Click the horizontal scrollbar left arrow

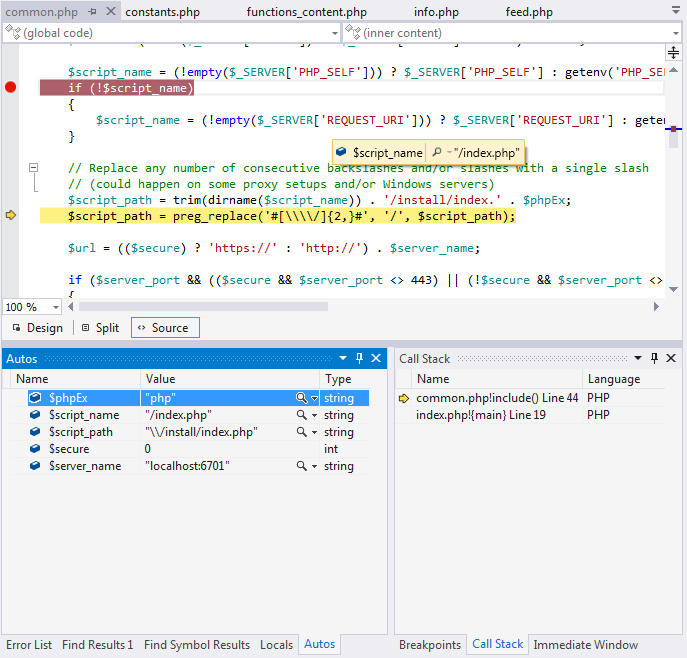(71, 306)
